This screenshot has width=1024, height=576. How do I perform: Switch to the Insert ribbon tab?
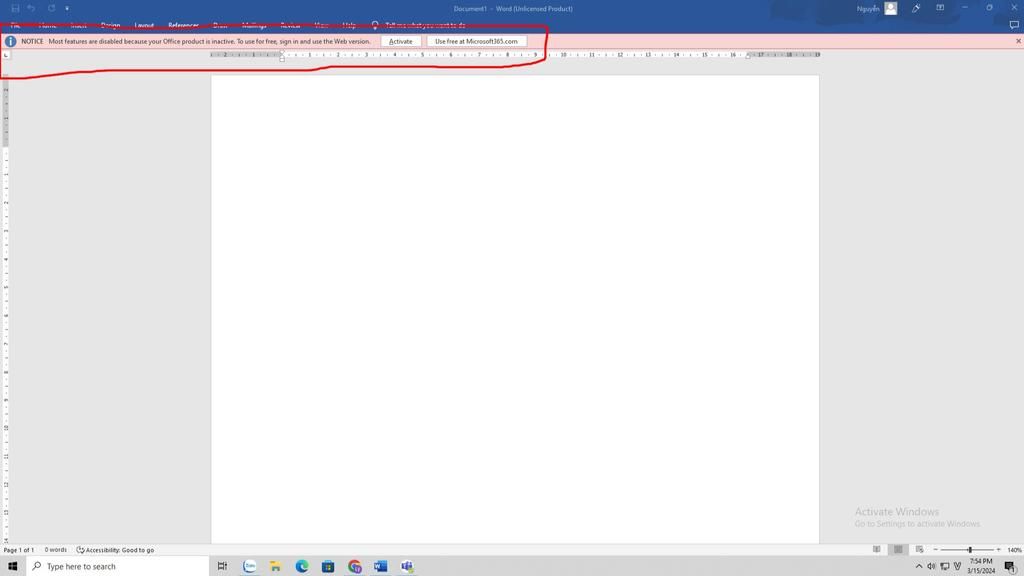(78, 25)
